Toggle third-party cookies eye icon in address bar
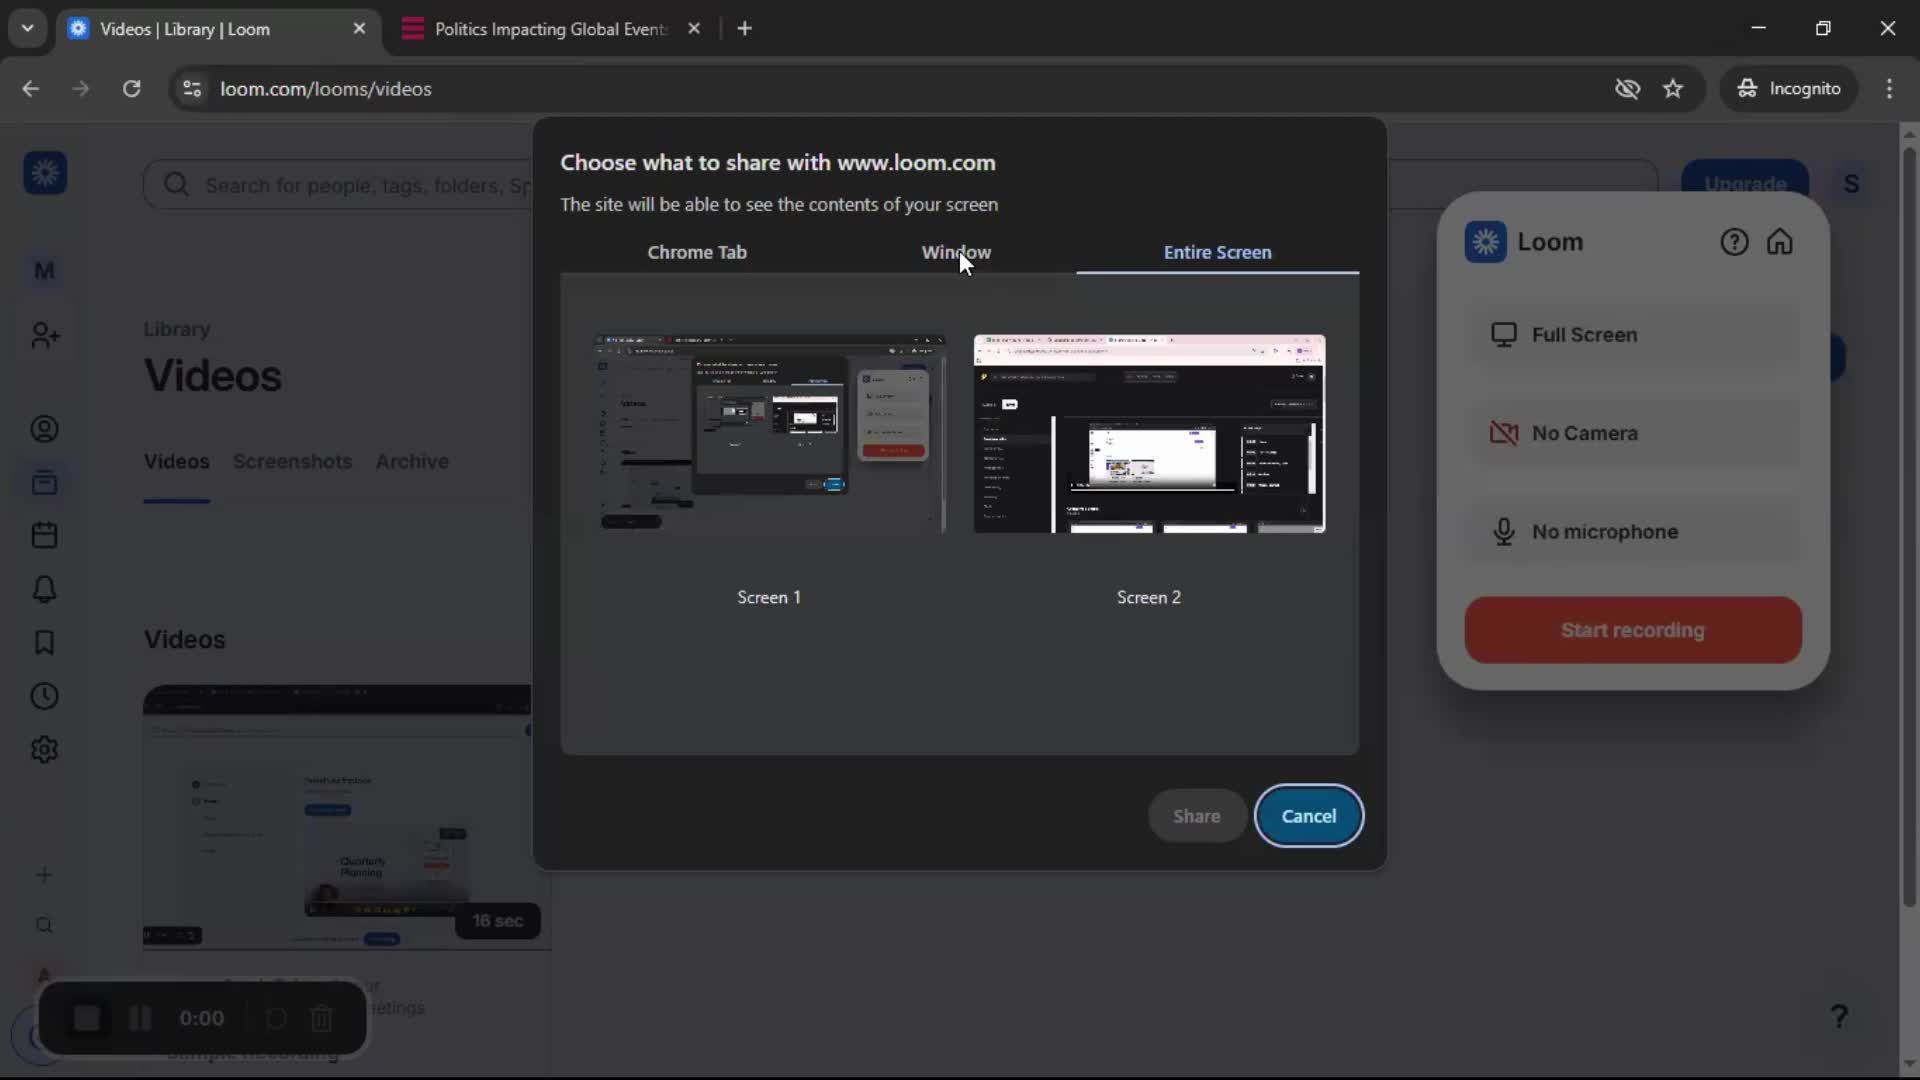The width and height of the screenshot is (1920, 1080). point(1628,88)
